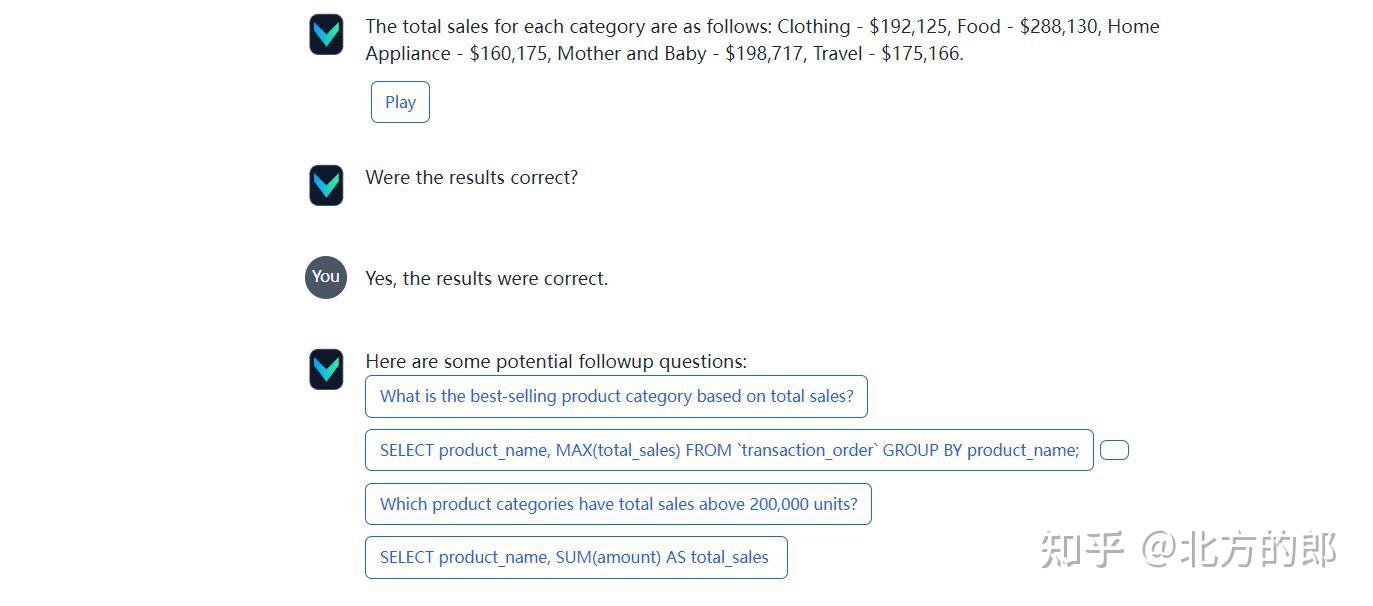Click the 'Clothing - $192,125' figure
The image size is (1373, 606).
[863, 27]
